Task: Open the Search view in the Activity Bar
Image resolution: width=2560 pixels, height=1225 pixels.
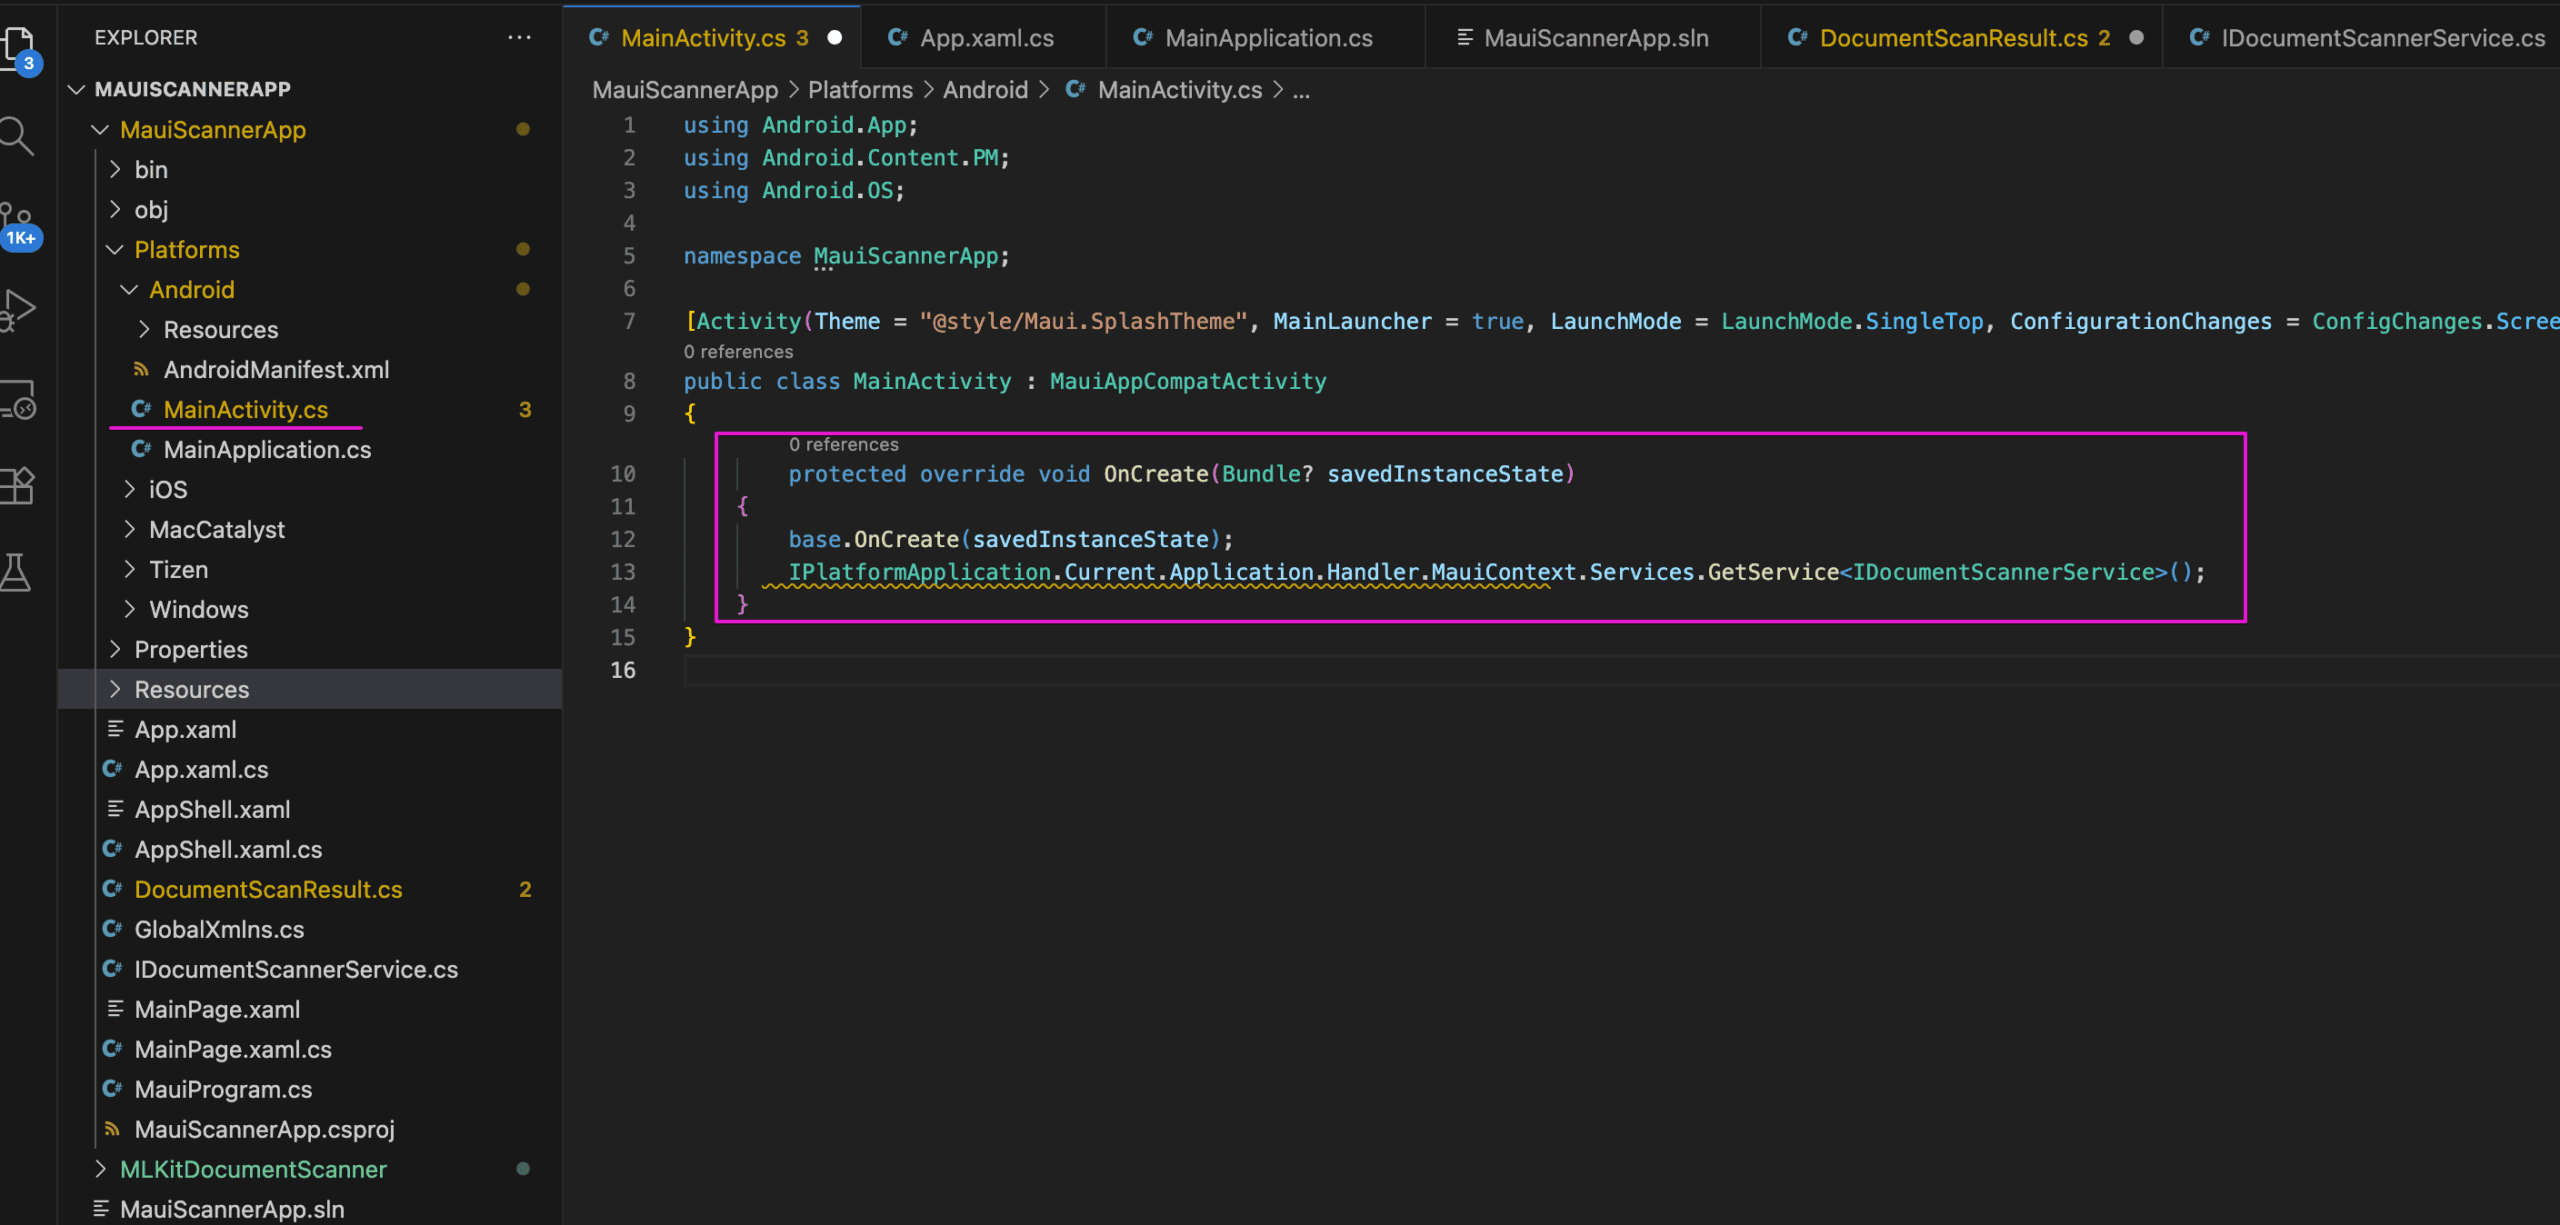Action: [20, 136]
